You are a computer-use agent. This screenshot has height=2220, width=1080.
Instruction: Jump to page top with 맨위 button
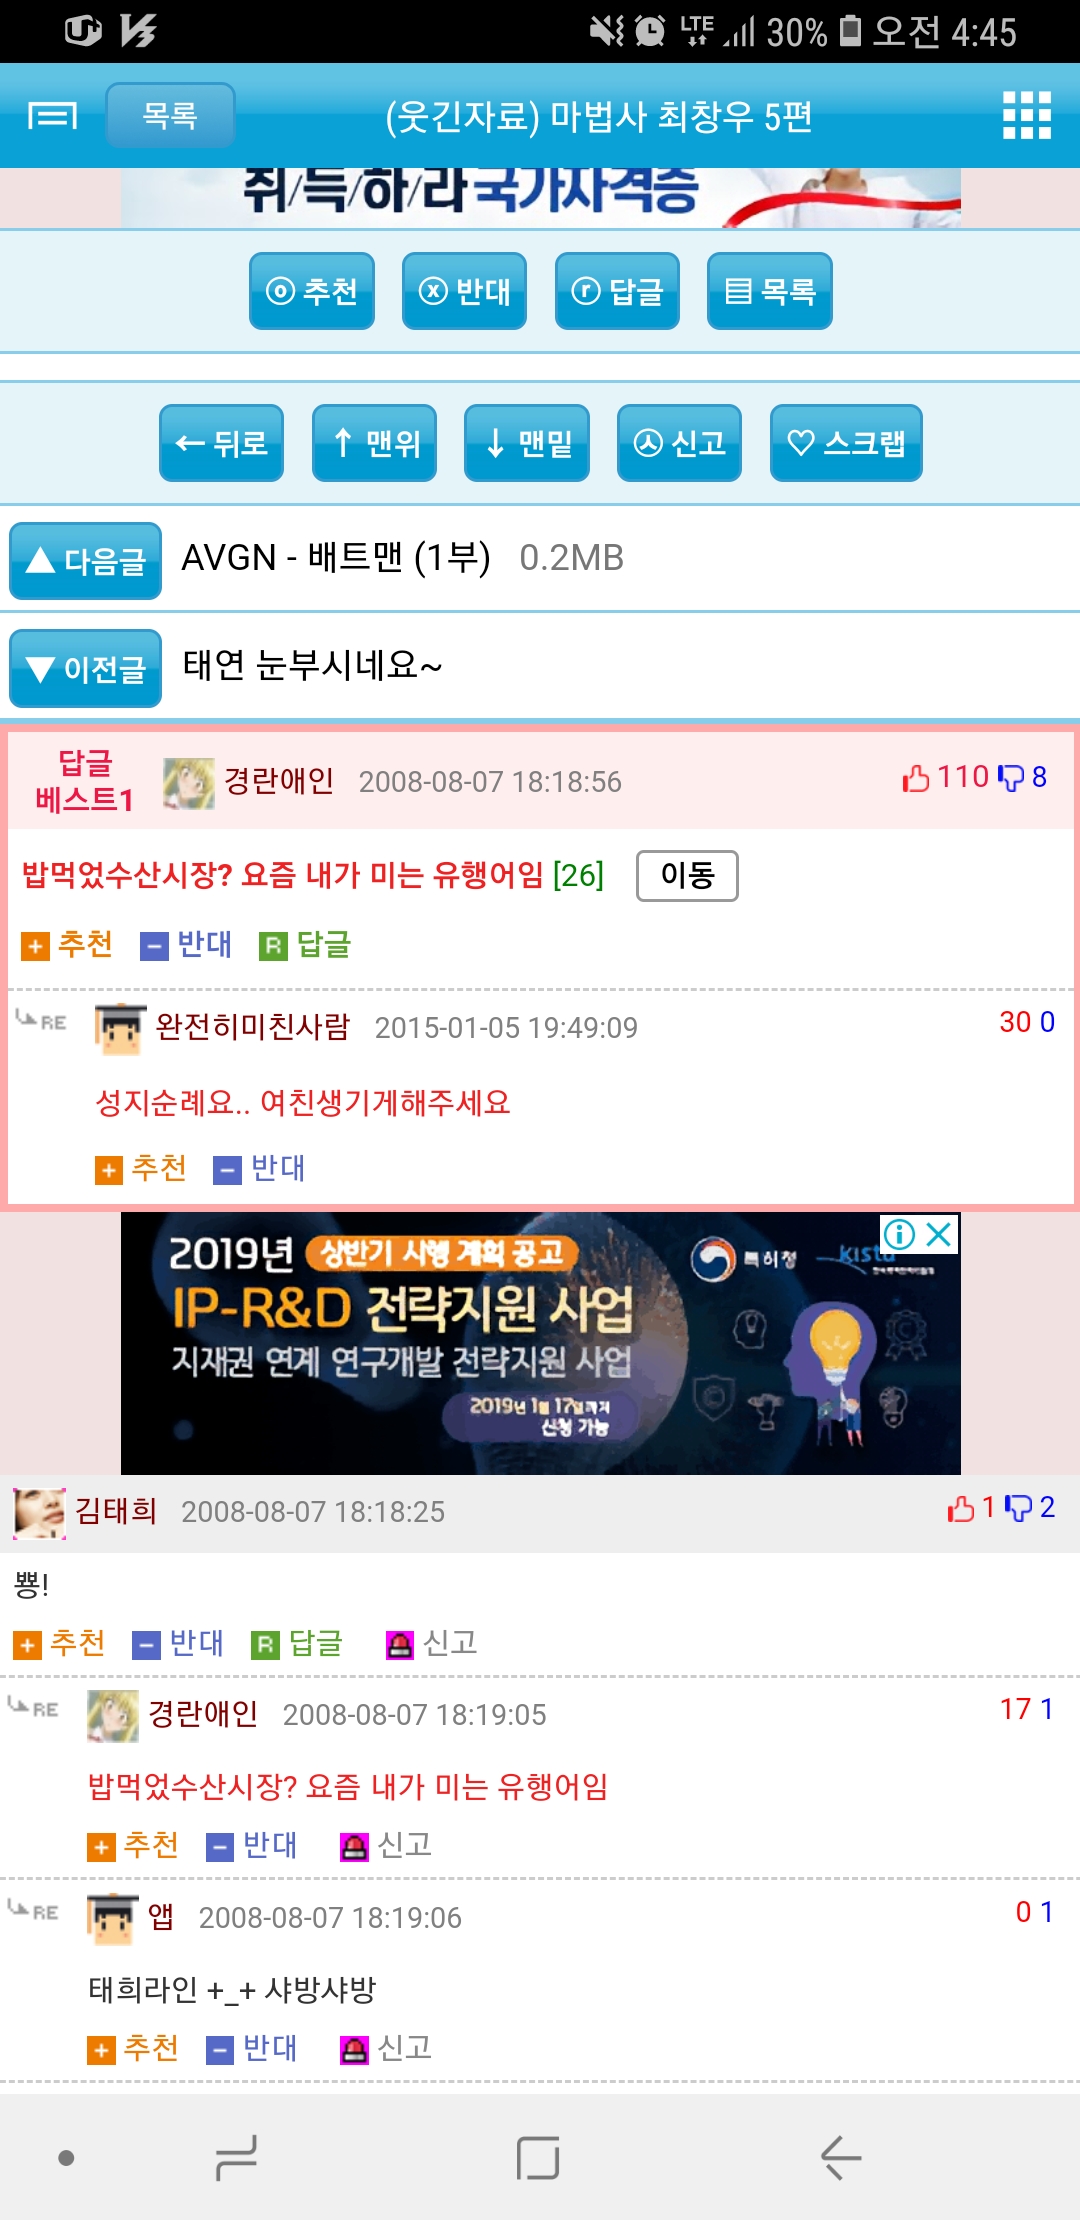point(374,443)
